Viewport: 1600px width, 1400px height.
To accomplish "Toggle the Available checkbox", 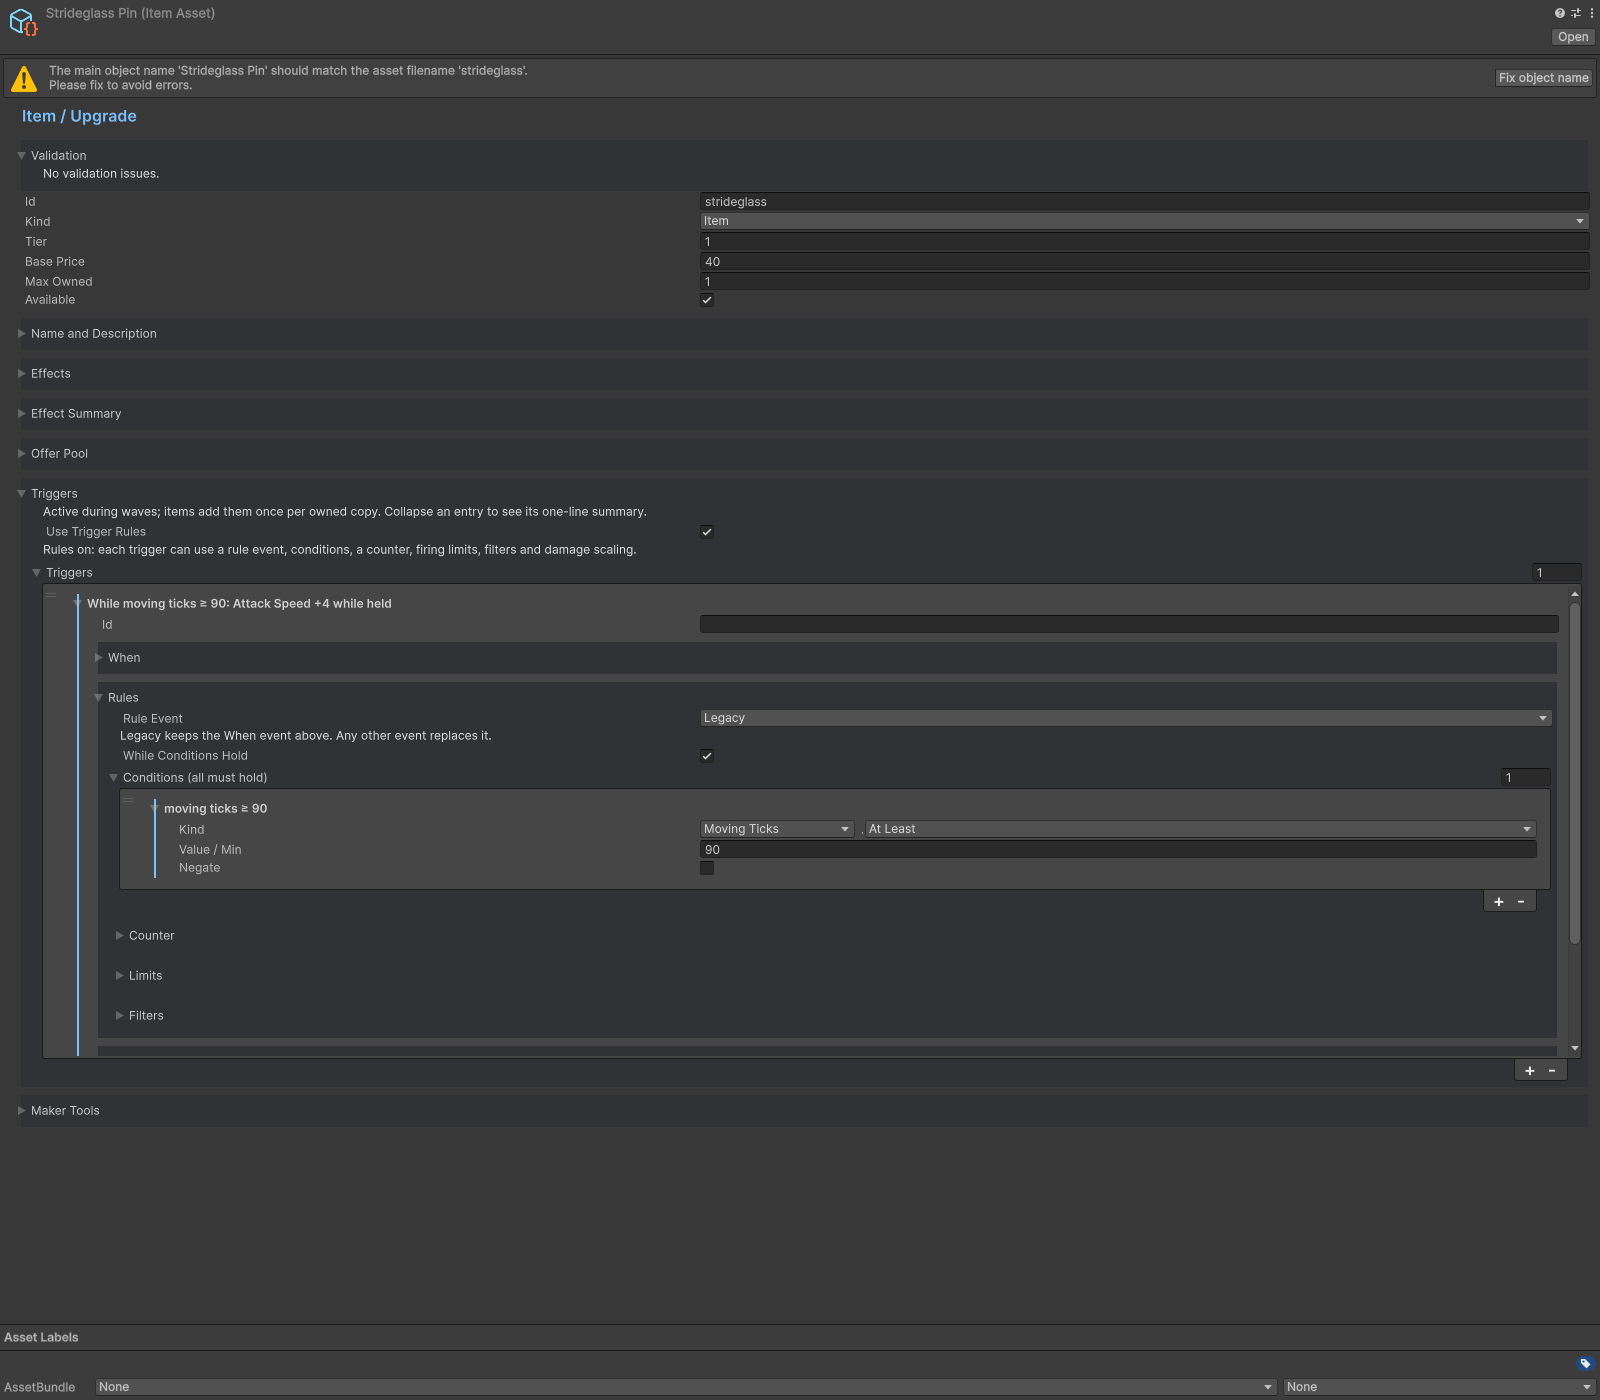I will (x=707, y=300).
